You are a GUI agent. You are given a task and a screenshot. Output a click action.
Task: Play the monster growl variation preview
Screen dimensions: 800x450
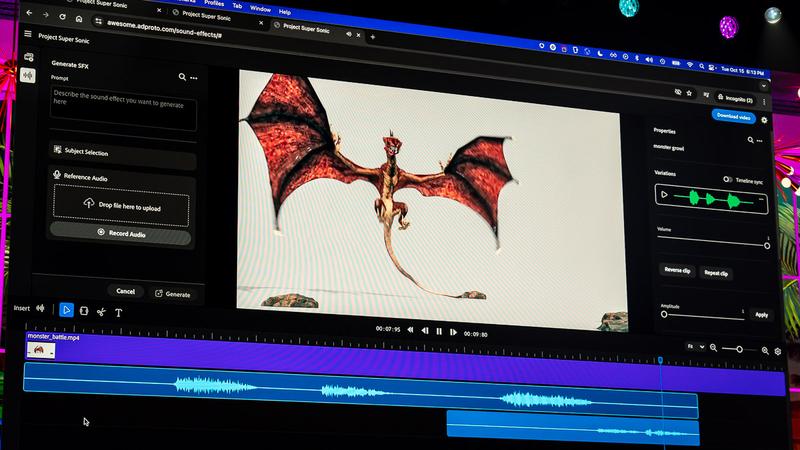(665, 195)
